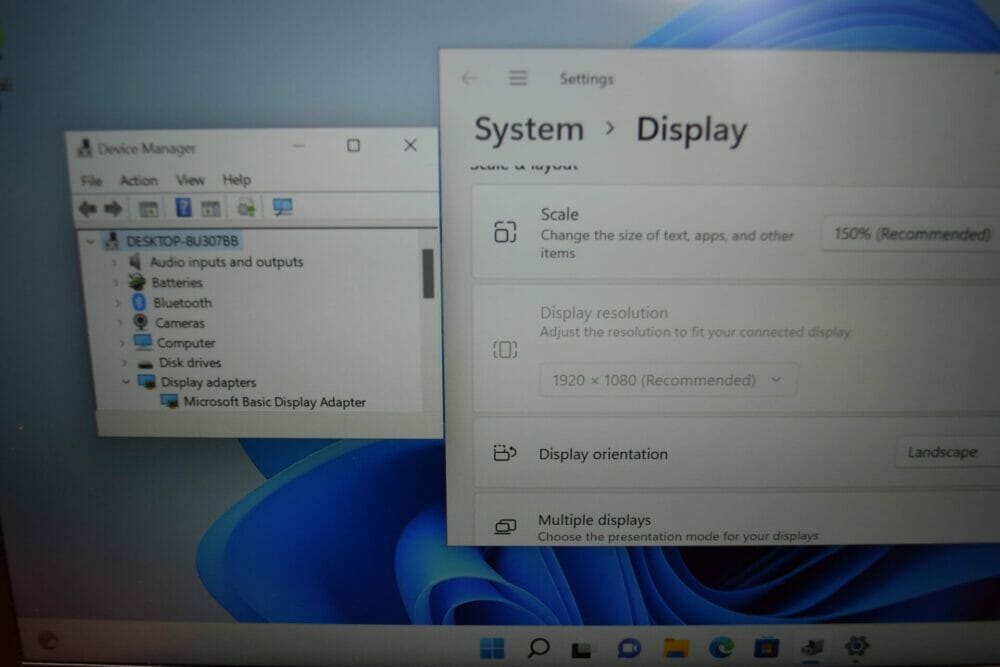Open the Help menu in Device Manager
Viewport: 1000px width, 667px height.
click(236, 180)
